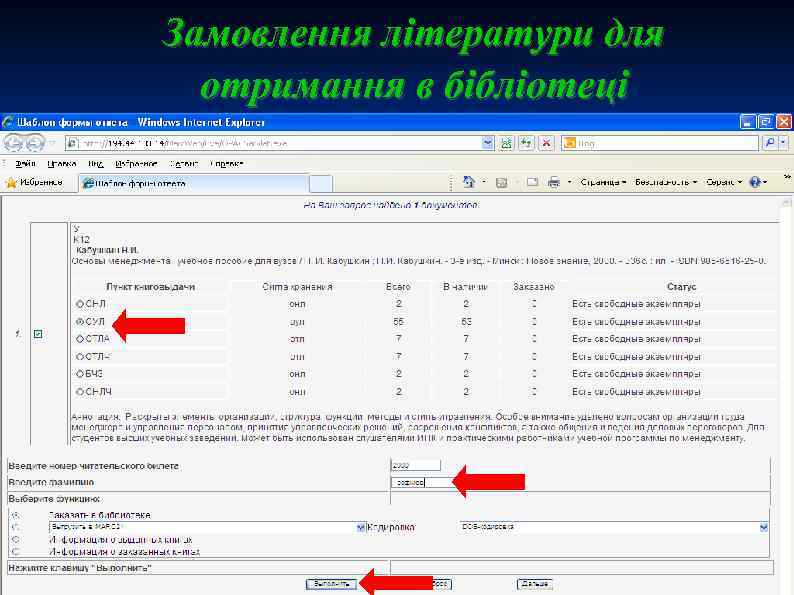Viewport: 794px width, 595px height.
Task: Refresh the page with the green arrows icon
Action: coord(526,143)
